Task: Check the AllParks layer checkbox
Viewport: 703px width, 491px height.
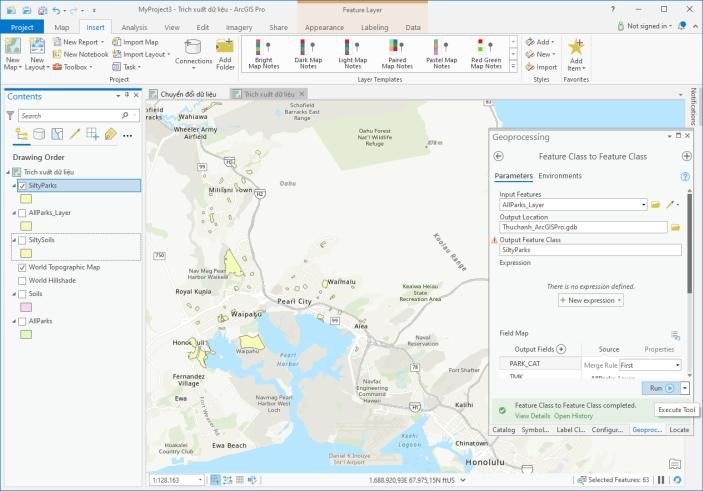Action: coord(22,322)
